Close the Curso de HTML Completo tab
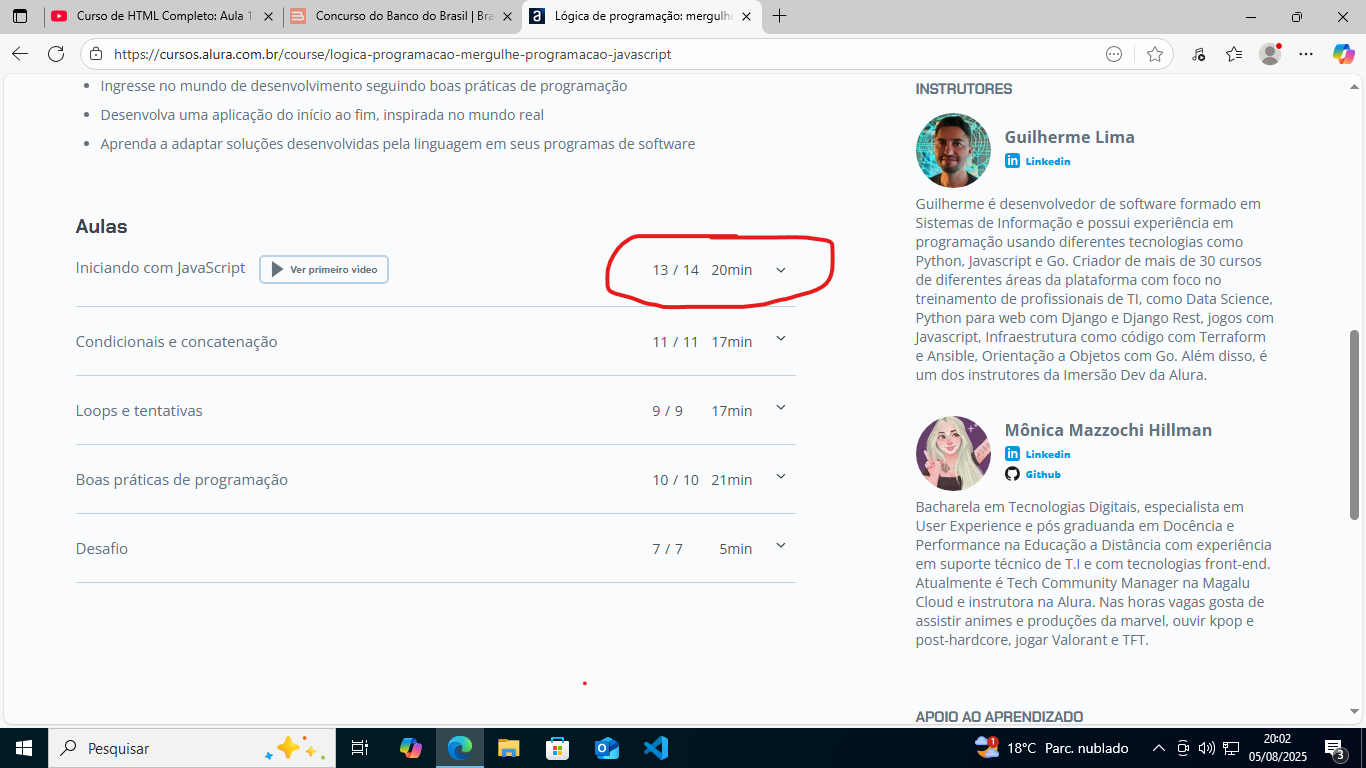Screen dimensions: 1366x768 click(x=268, y=16)
